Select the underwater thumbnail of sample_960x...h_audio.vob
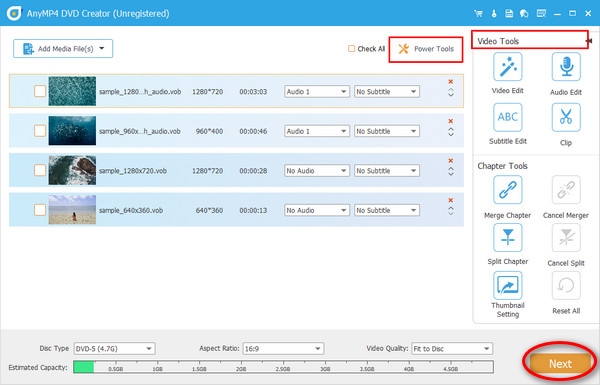600x385 pixels. (x=72, y=131)
